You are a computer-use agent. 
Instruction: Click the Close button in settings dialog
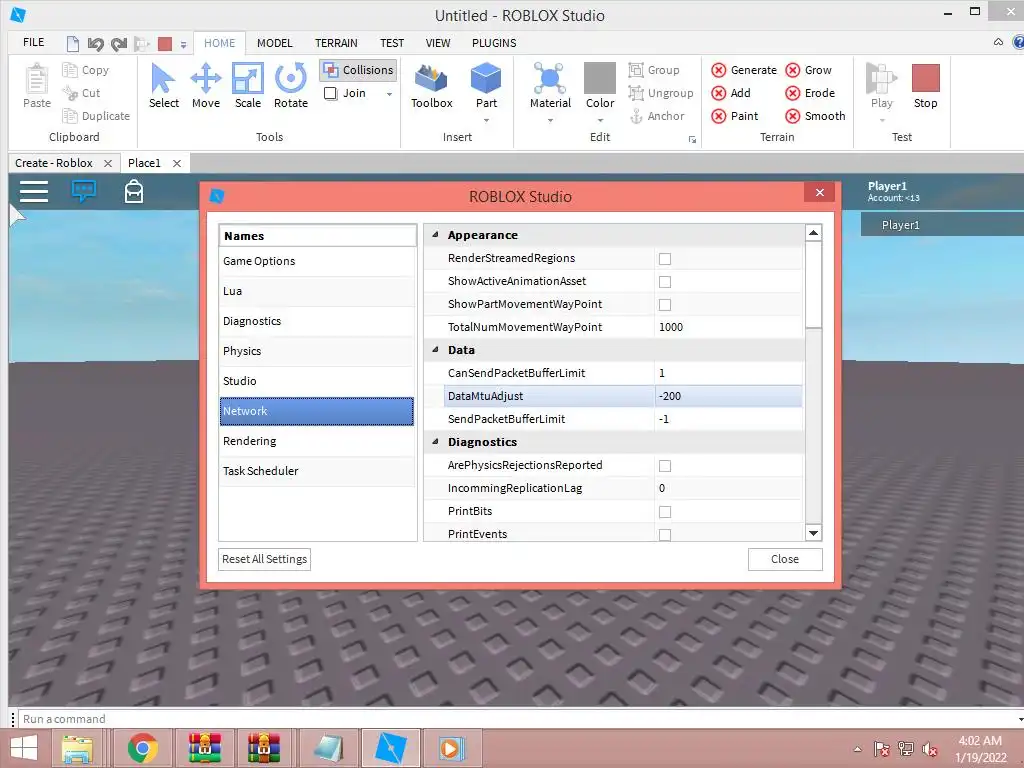coord(784,559)
